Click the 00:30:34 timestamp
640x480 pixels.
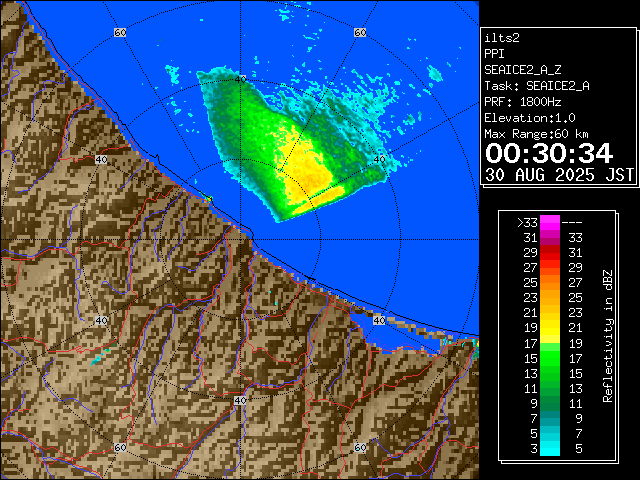[x=548, y=152]
